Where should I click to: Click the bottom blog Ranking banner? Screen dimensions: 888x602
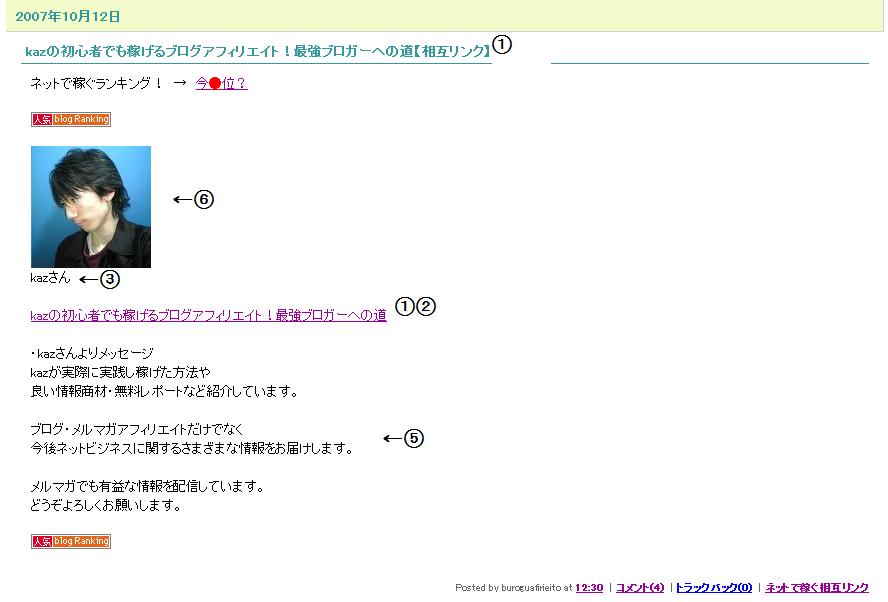[71, 541]
